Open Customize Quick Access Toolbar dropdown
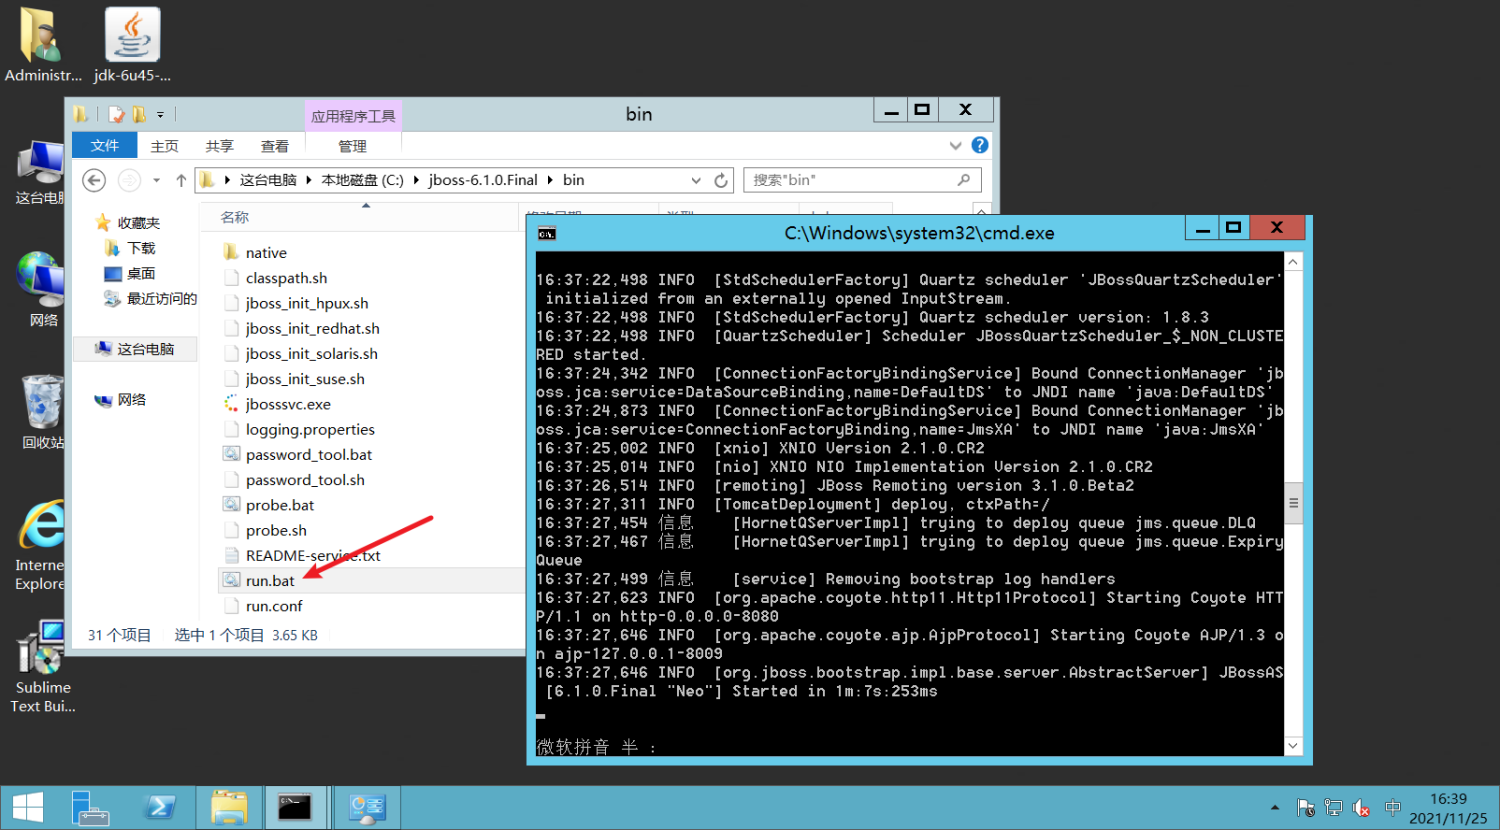Image resolution: width=1500 pixels, height=830 pixels. [x=160, y=115]
